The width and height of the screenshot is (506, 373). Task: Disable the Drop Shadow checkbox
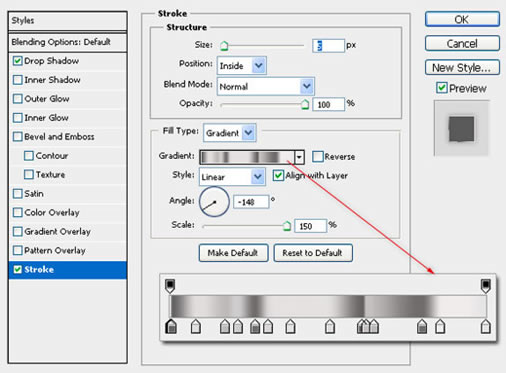click(x=17, y=61)
